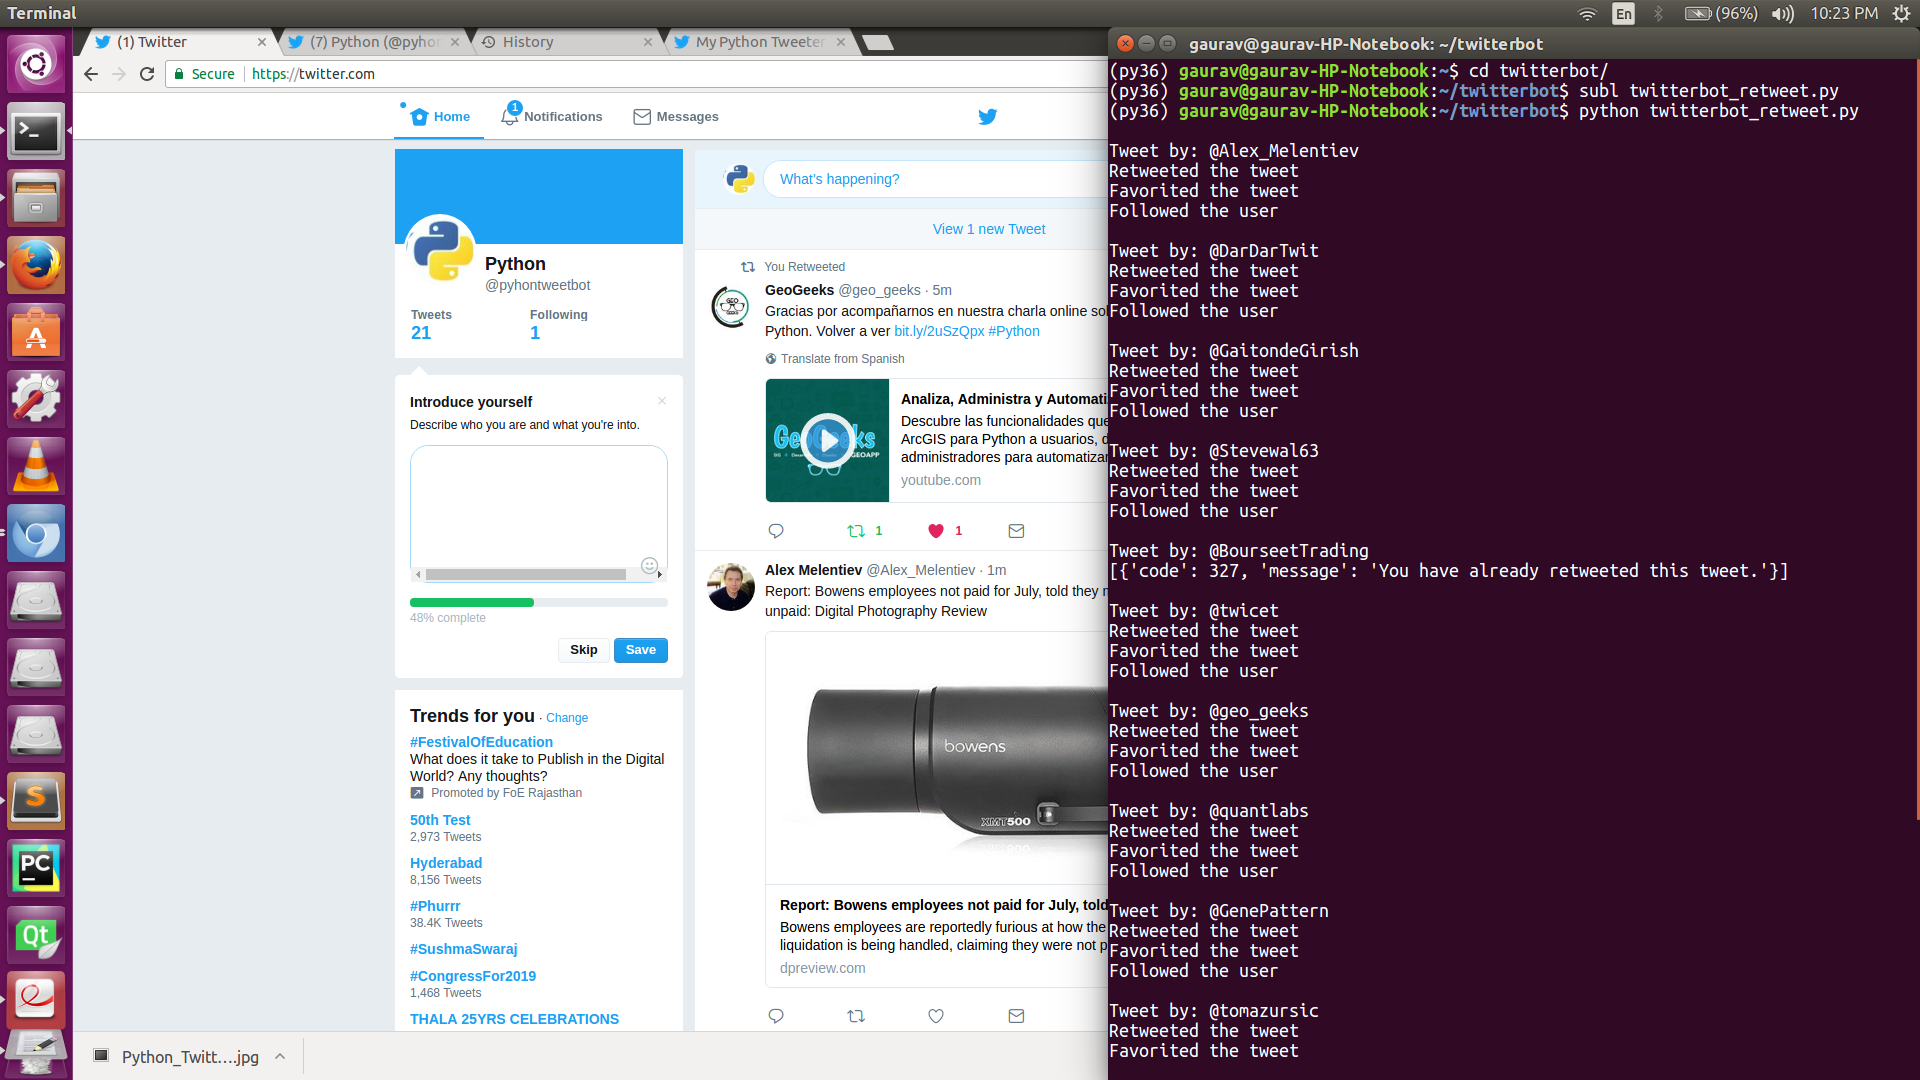1920x1080 pixels.
Task: Reply to the Bowens report tweet
Action: pos(776,1016)
